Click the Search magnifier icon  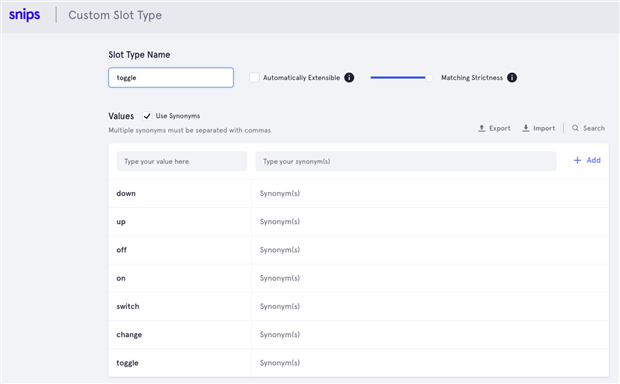coord(575,128)
